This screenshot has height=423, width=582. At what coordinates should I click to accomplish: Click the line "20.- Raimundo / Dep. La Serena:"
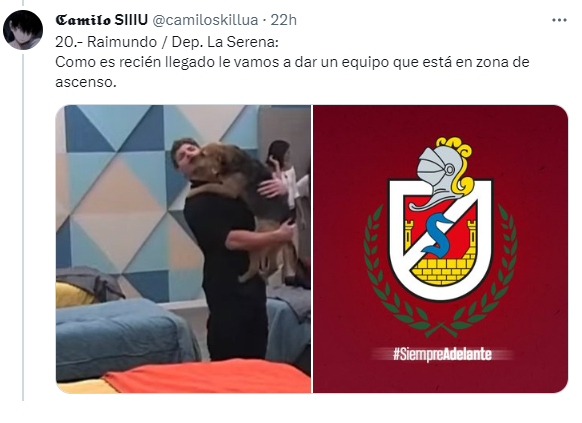pos(167,42)
